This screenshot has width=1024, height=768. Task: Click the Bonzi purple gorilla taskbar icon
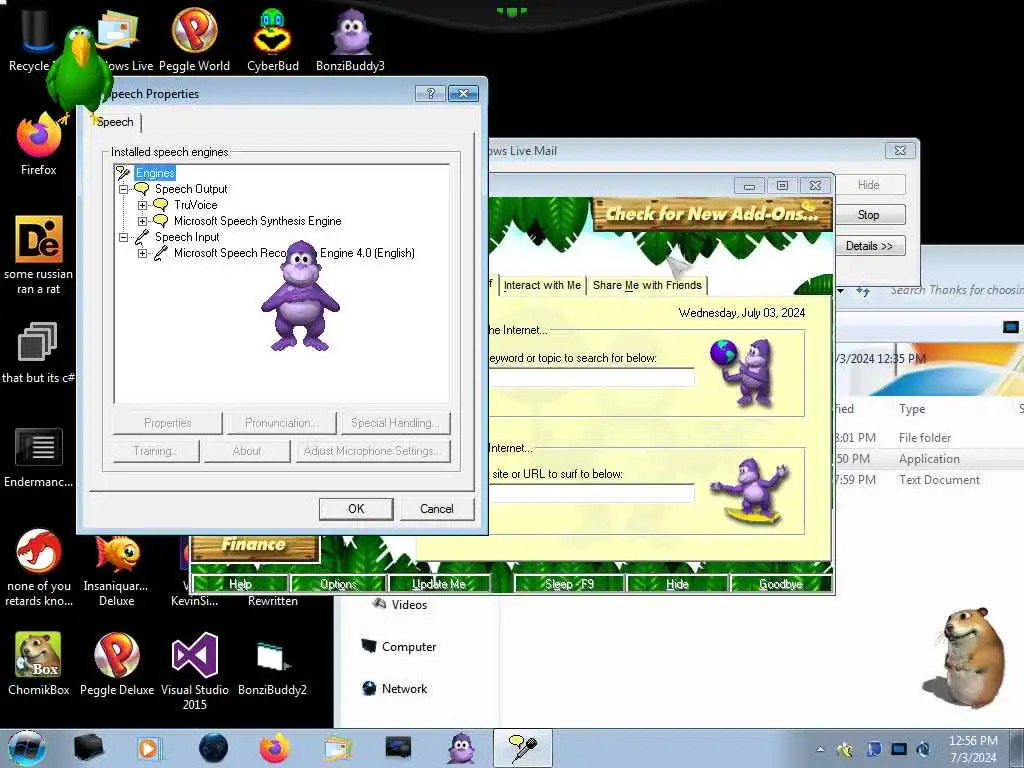click(x=461, y=748)
